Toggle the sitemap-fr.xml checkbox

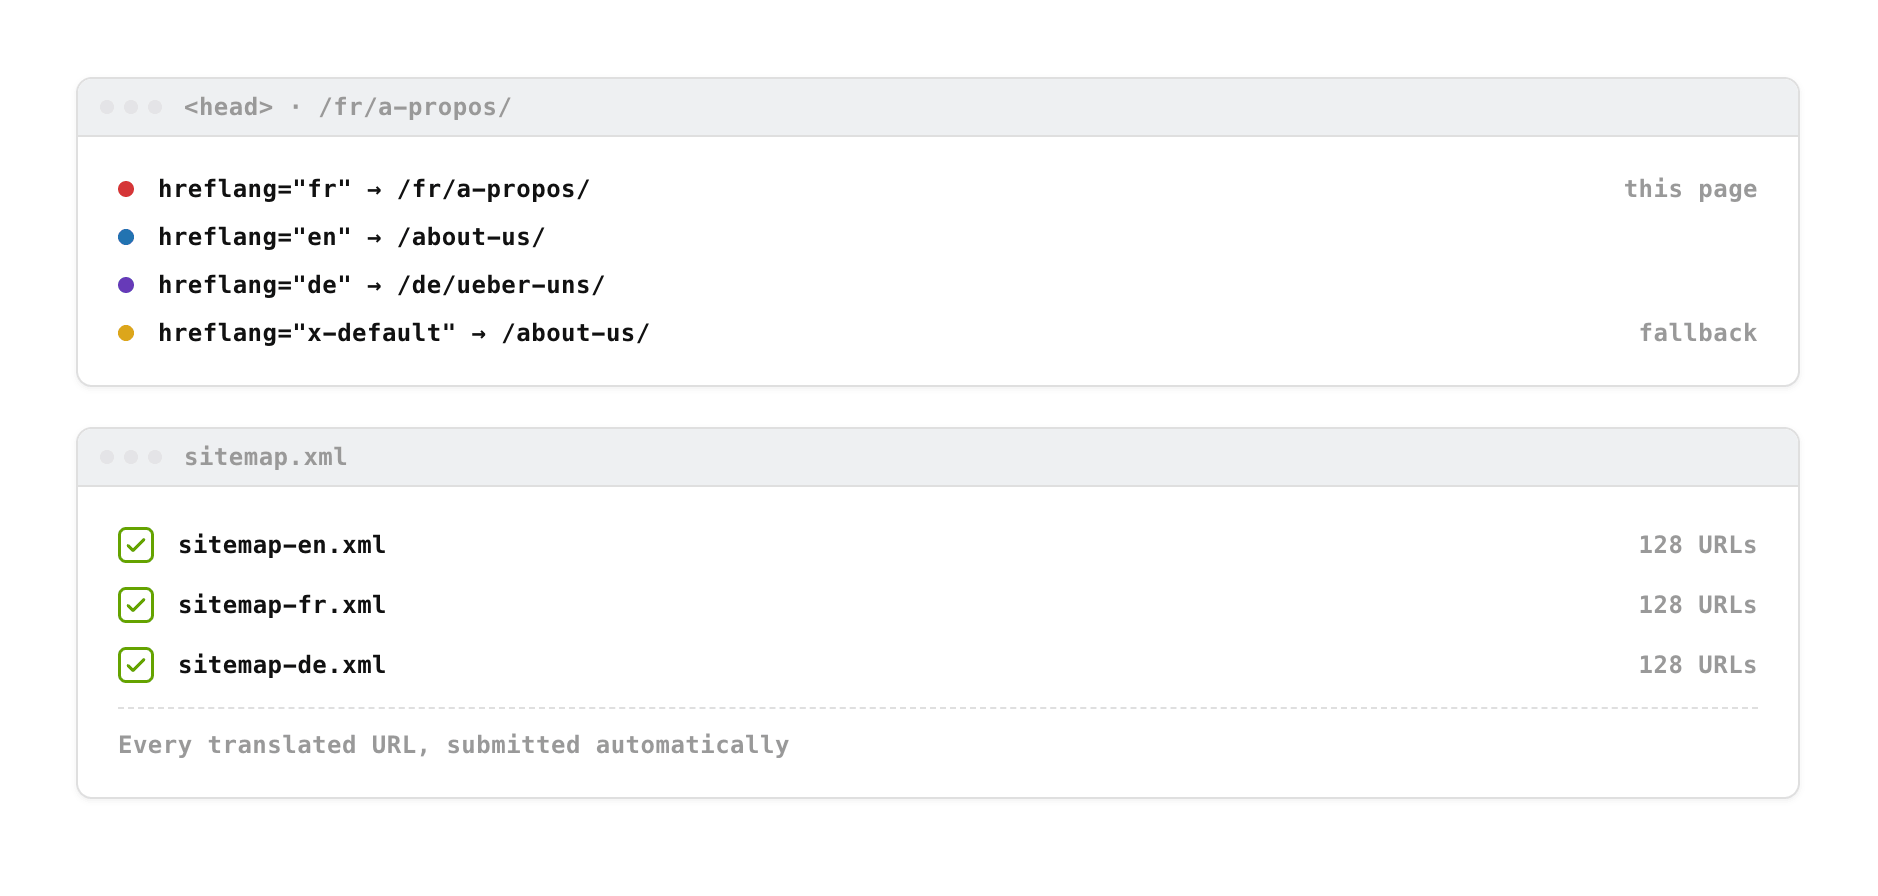pyautogui.click(x=136, y=605)
